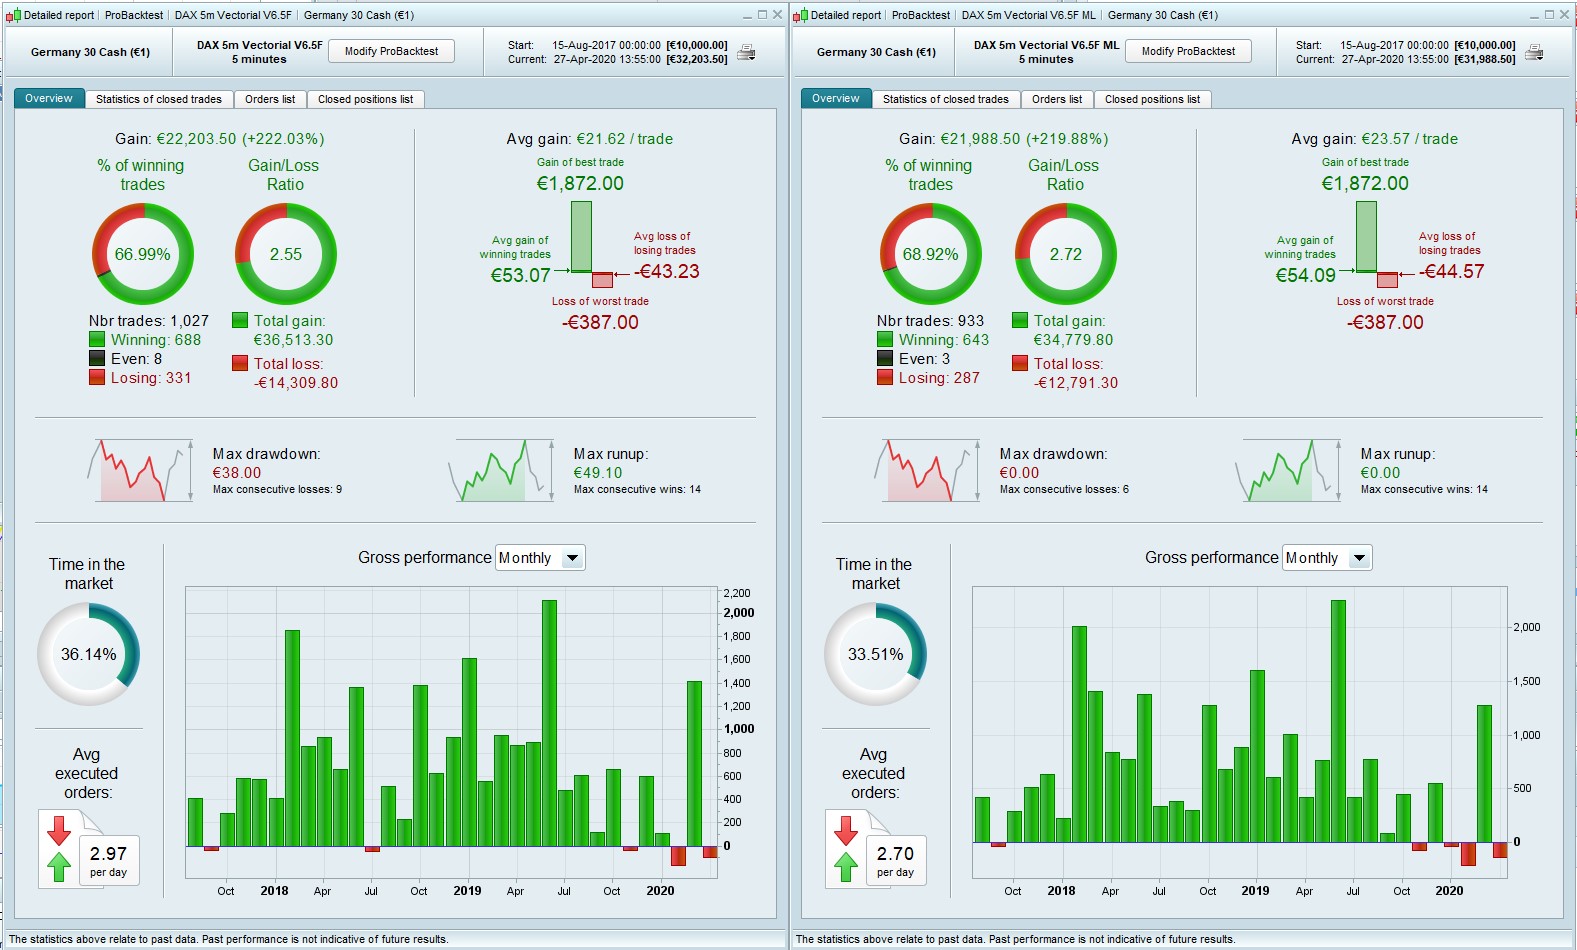Click the print icon in left report
Image resolution: width=1577 pixels, height=950 pixels.
746,52
